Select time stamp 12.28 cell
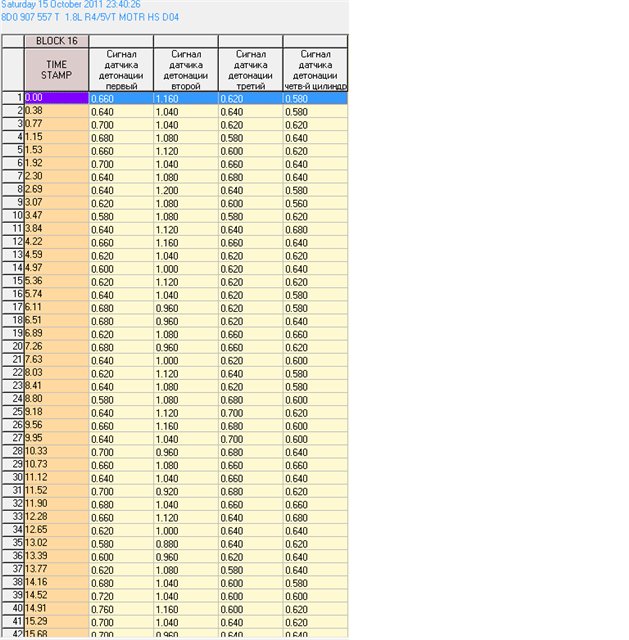 tap(56, 517)
